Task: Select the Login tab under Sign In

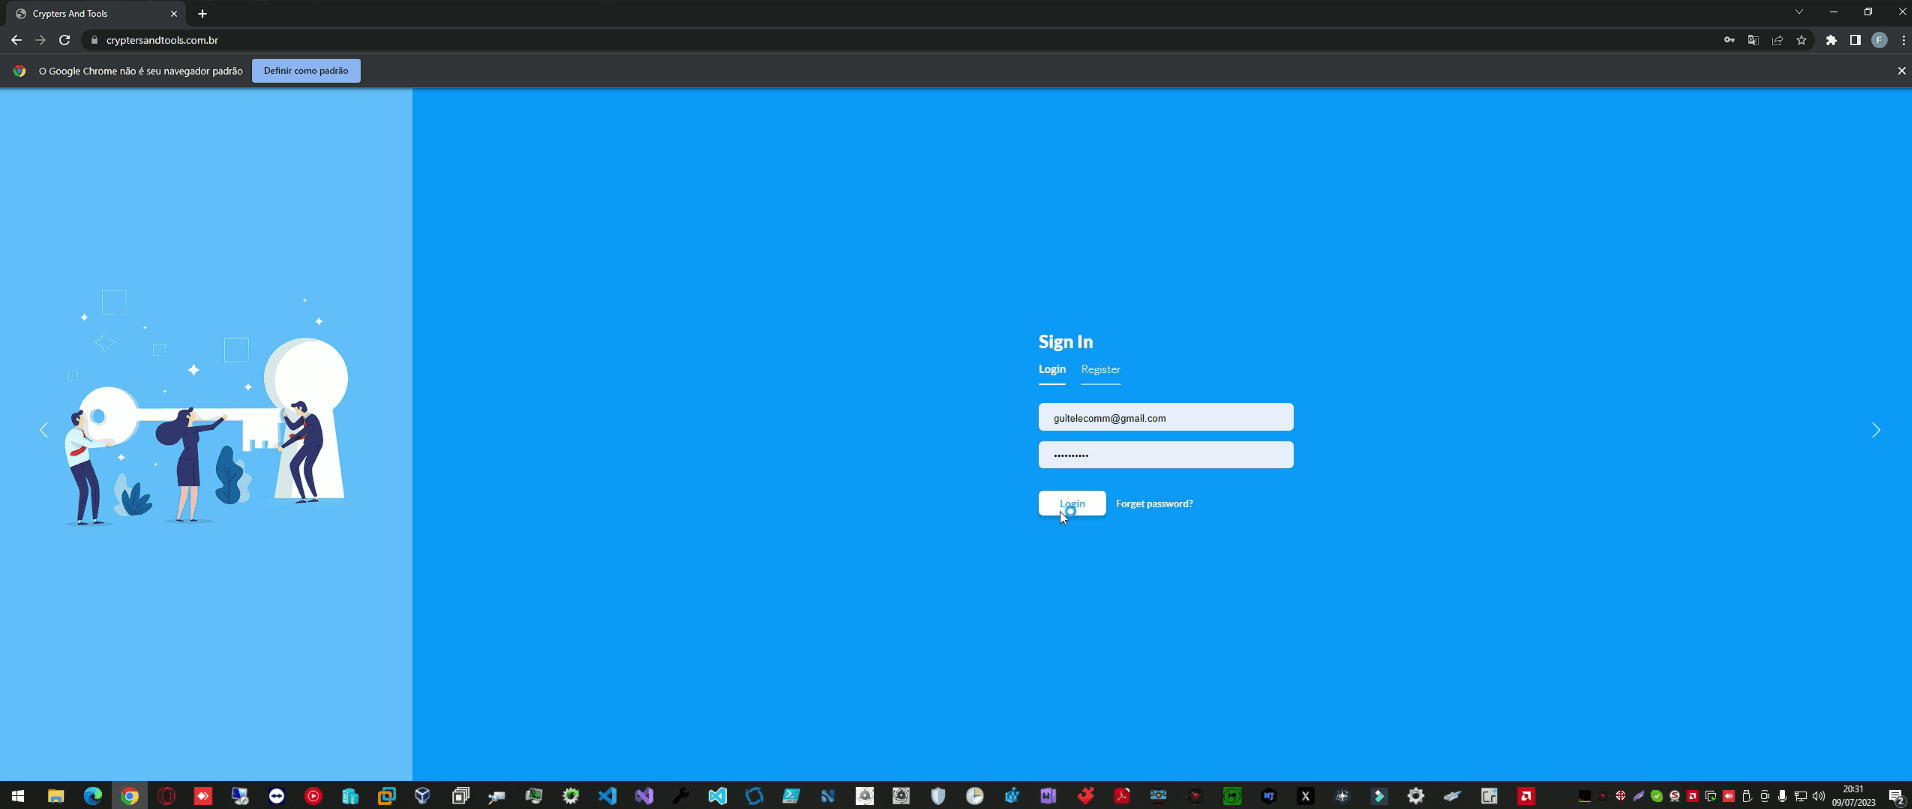Action: [1052, 370]
